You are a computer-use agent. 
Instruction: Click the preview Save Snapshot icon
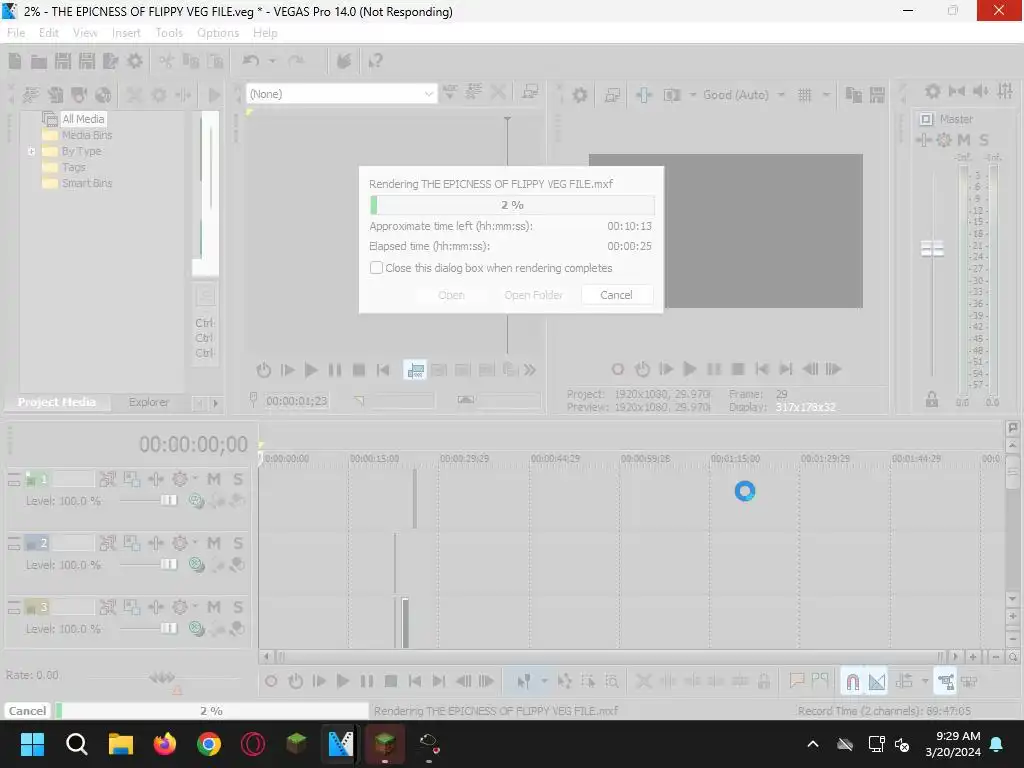[x=877, y=95]
